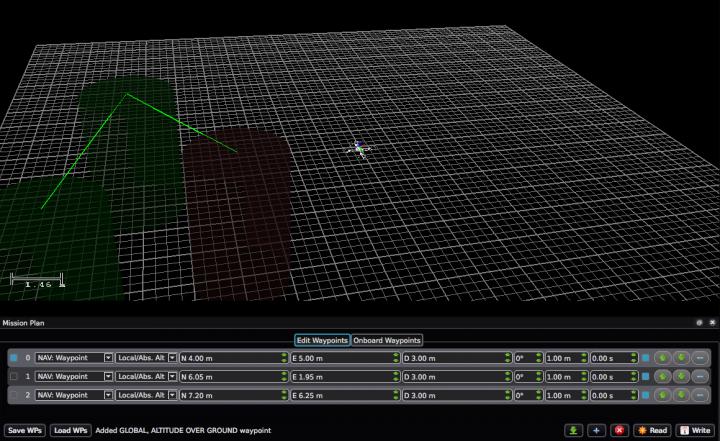This screenshot has height=441, width=720.
Task: Move waypoint 2 up with arrow icon
Action: click(x=662, y=396)
